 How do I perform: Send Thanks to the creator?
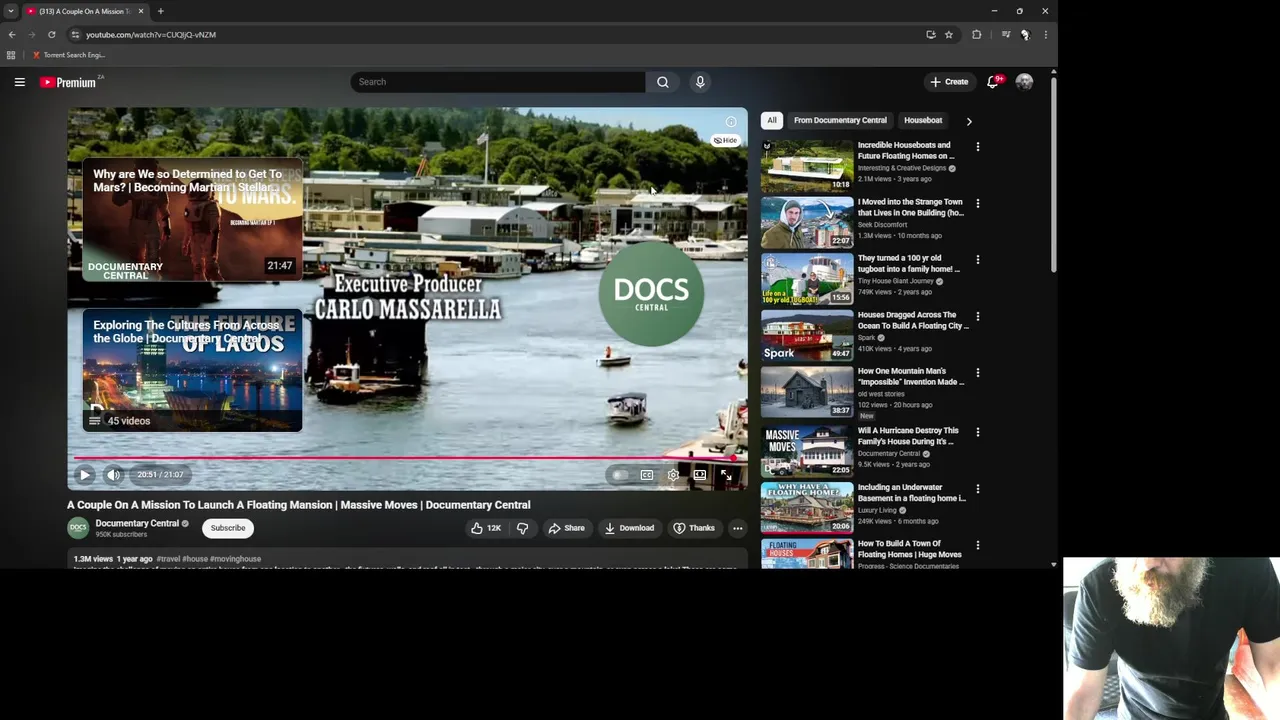click(694, 528)
